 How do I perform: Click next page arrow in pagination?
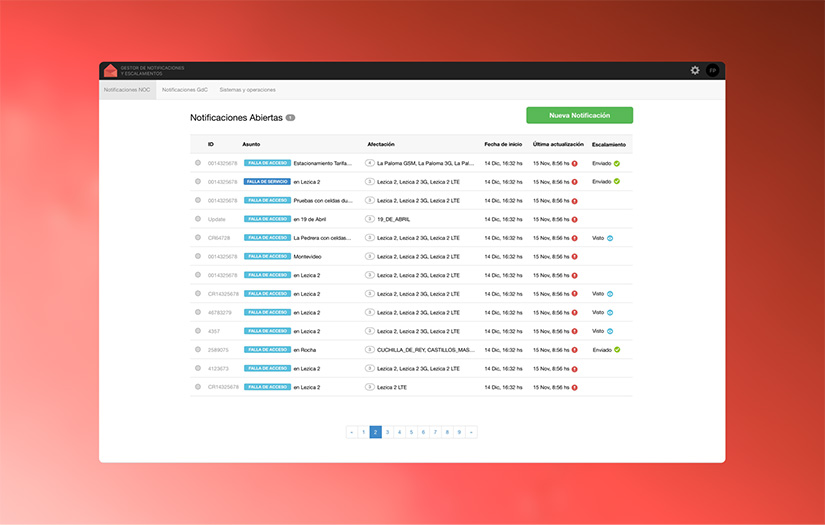471,432
